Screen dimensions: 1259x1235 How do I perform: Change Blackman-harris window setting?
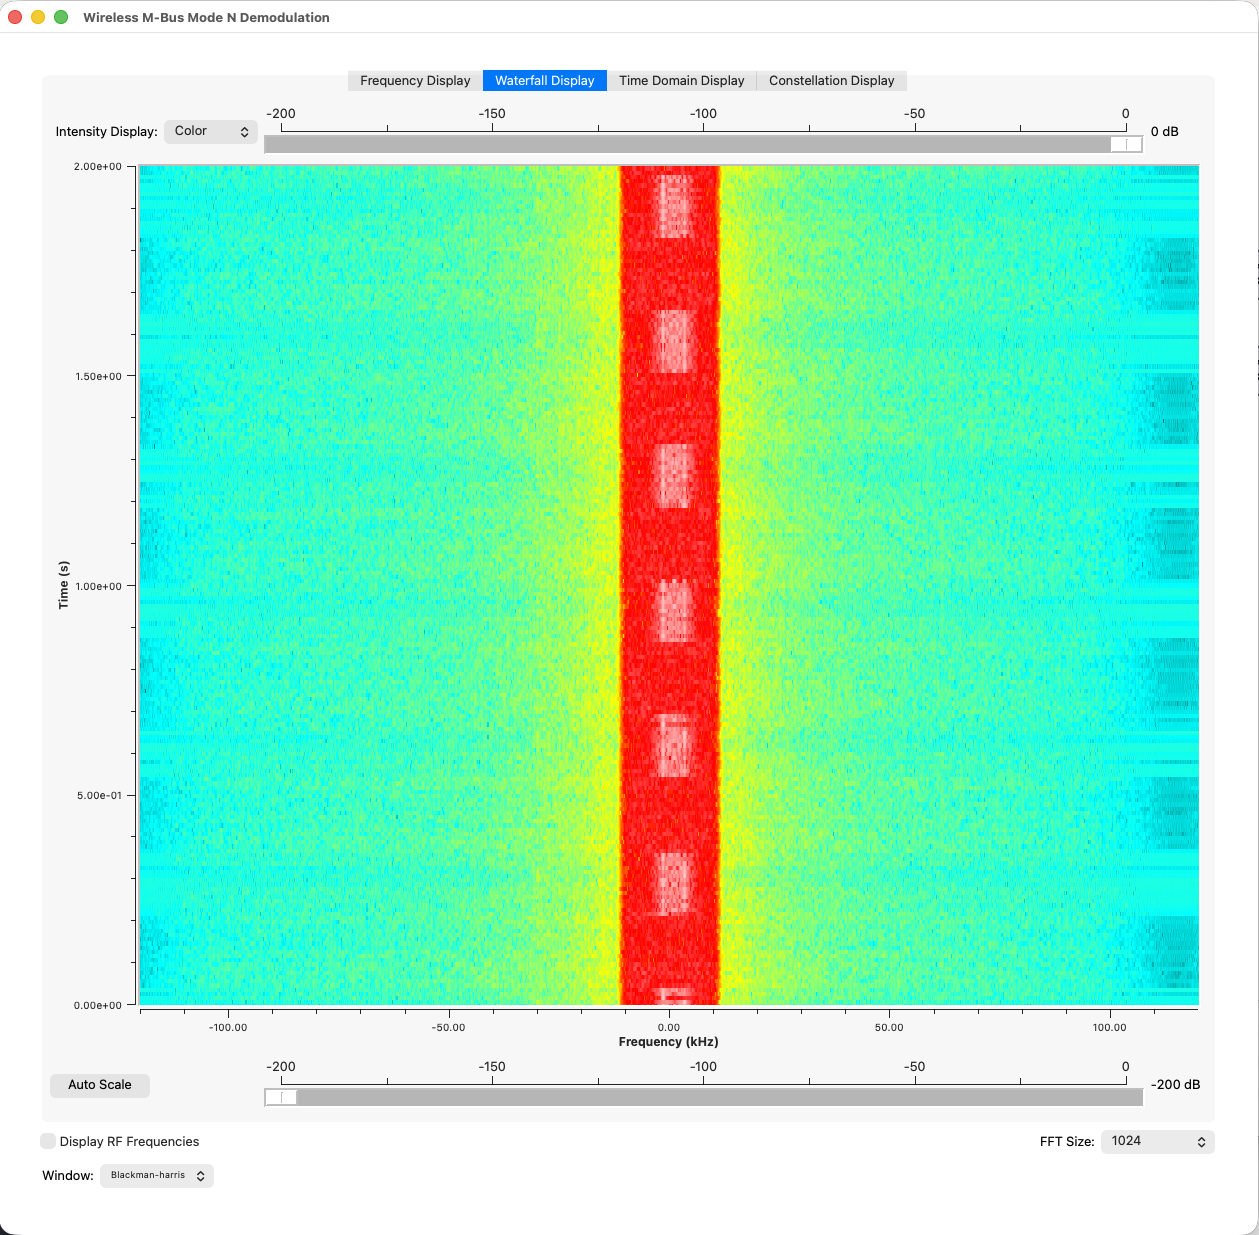point(156,1175)
